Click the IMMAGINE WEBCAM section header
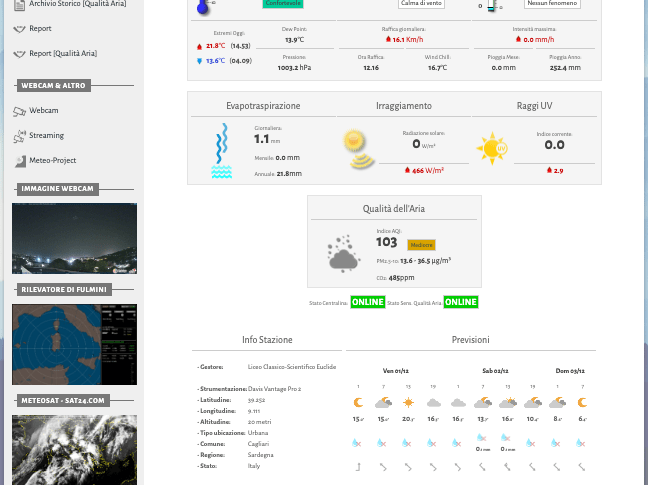This screenshot has height=485, width=648. click(57, 189)
